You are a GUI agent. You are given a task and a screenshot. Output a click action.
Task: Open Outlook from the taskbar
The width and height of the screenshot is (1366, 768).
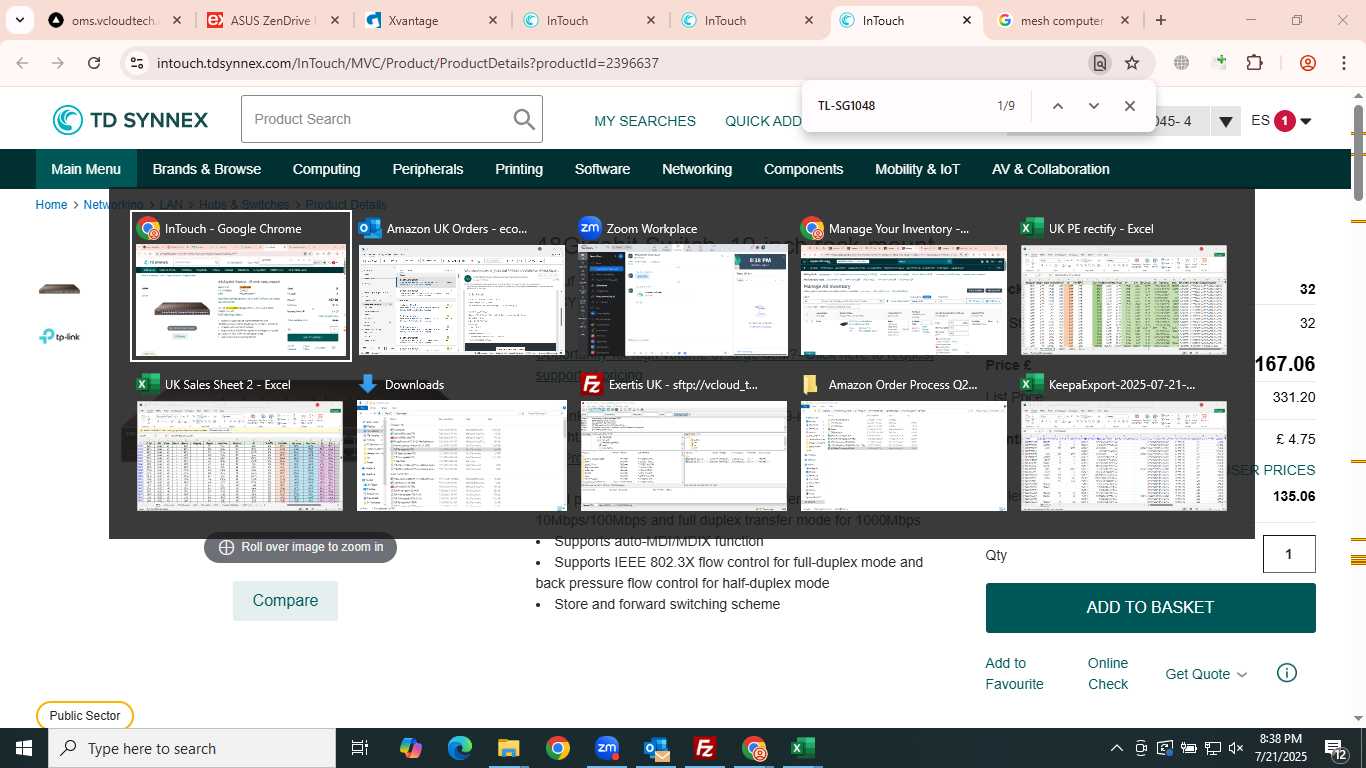pyautogui.click(x=656, y=748)
